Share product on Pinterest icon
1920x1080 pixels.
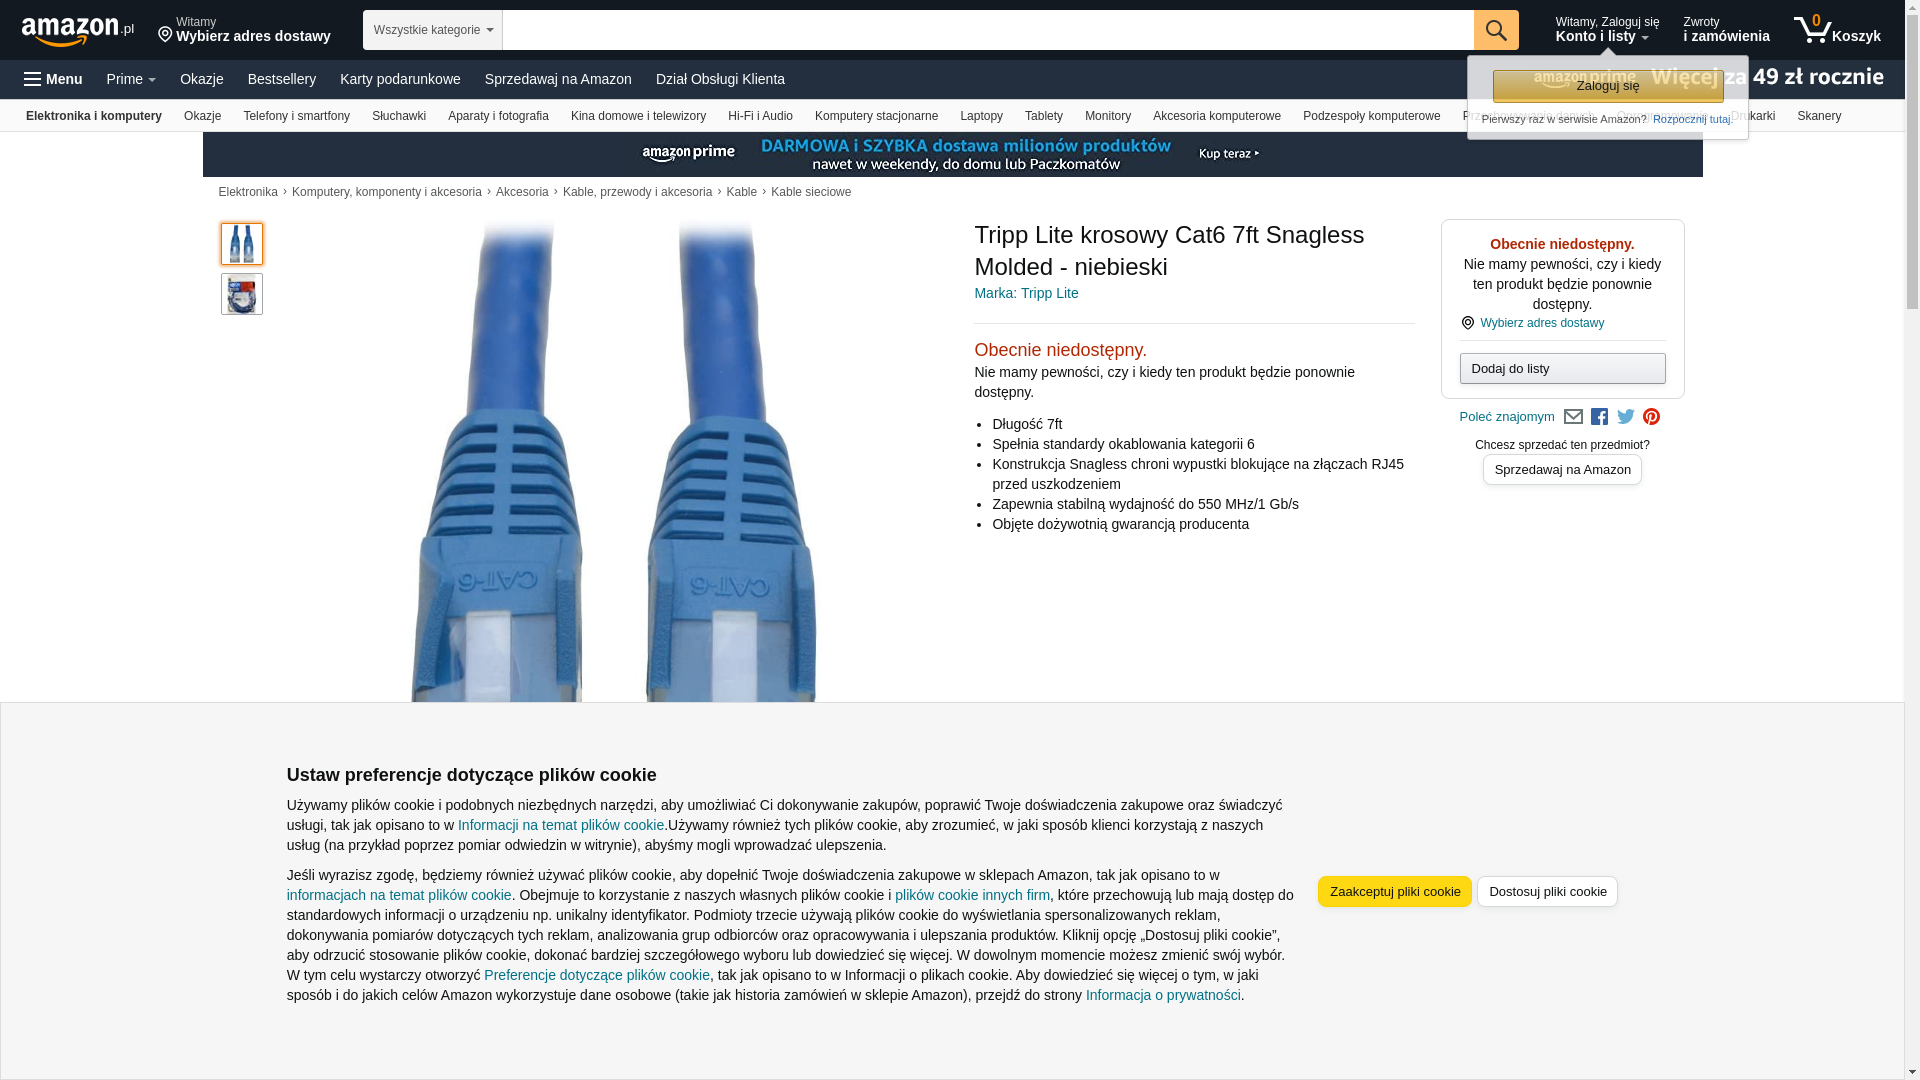1651,417
